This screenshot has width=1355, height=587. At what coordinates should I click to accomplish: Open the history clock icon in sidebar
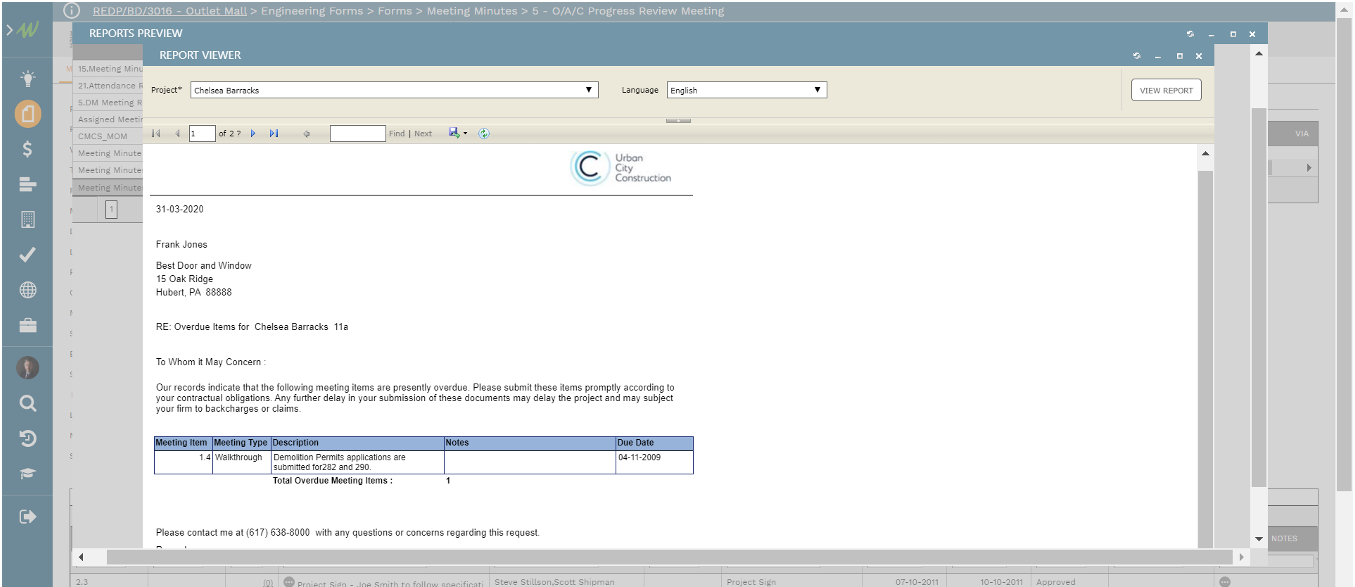28,438
